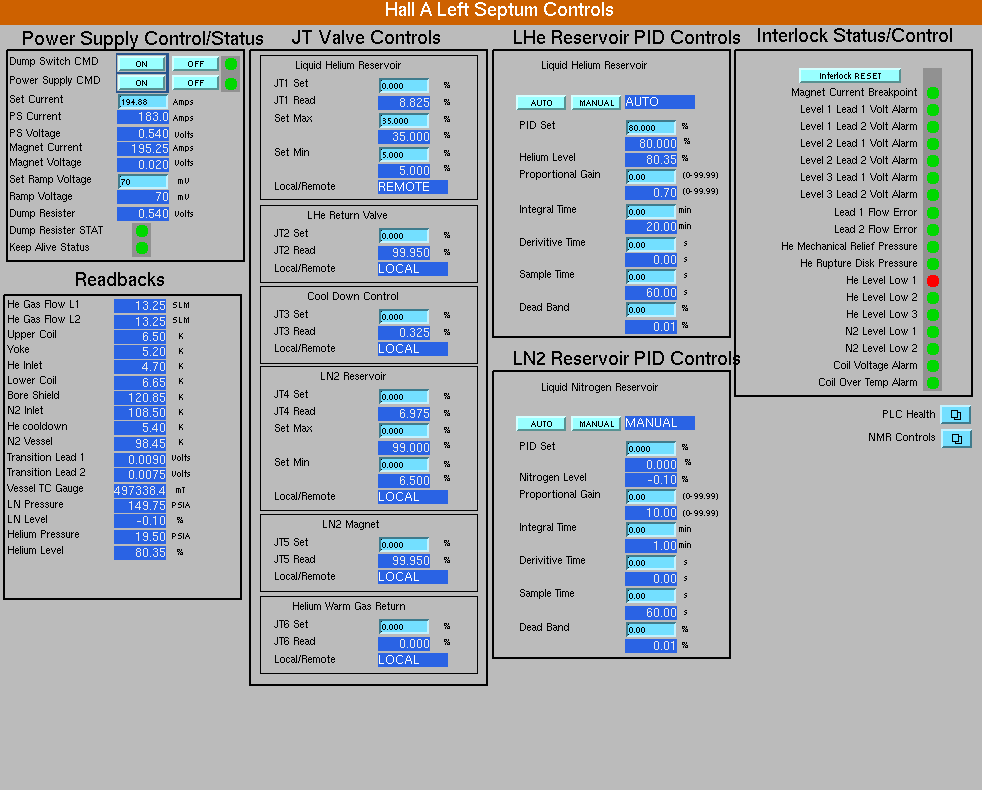This screenshot has height=790, width=982.
Task: Turn Power Supply CMD ON
Action: [x=142, y=83]
